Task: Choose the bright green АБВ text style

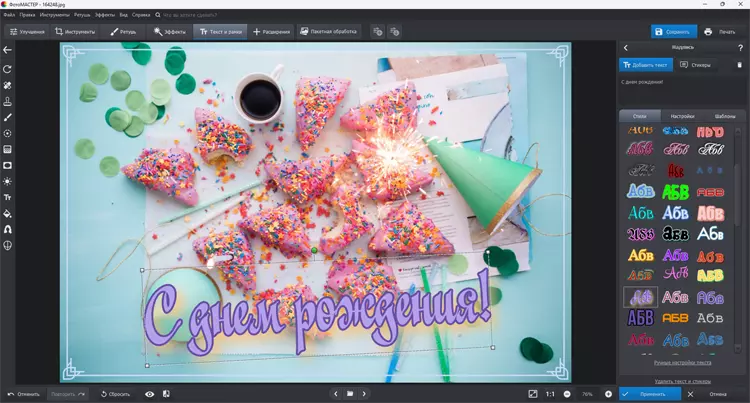Action: click(675, 192)
